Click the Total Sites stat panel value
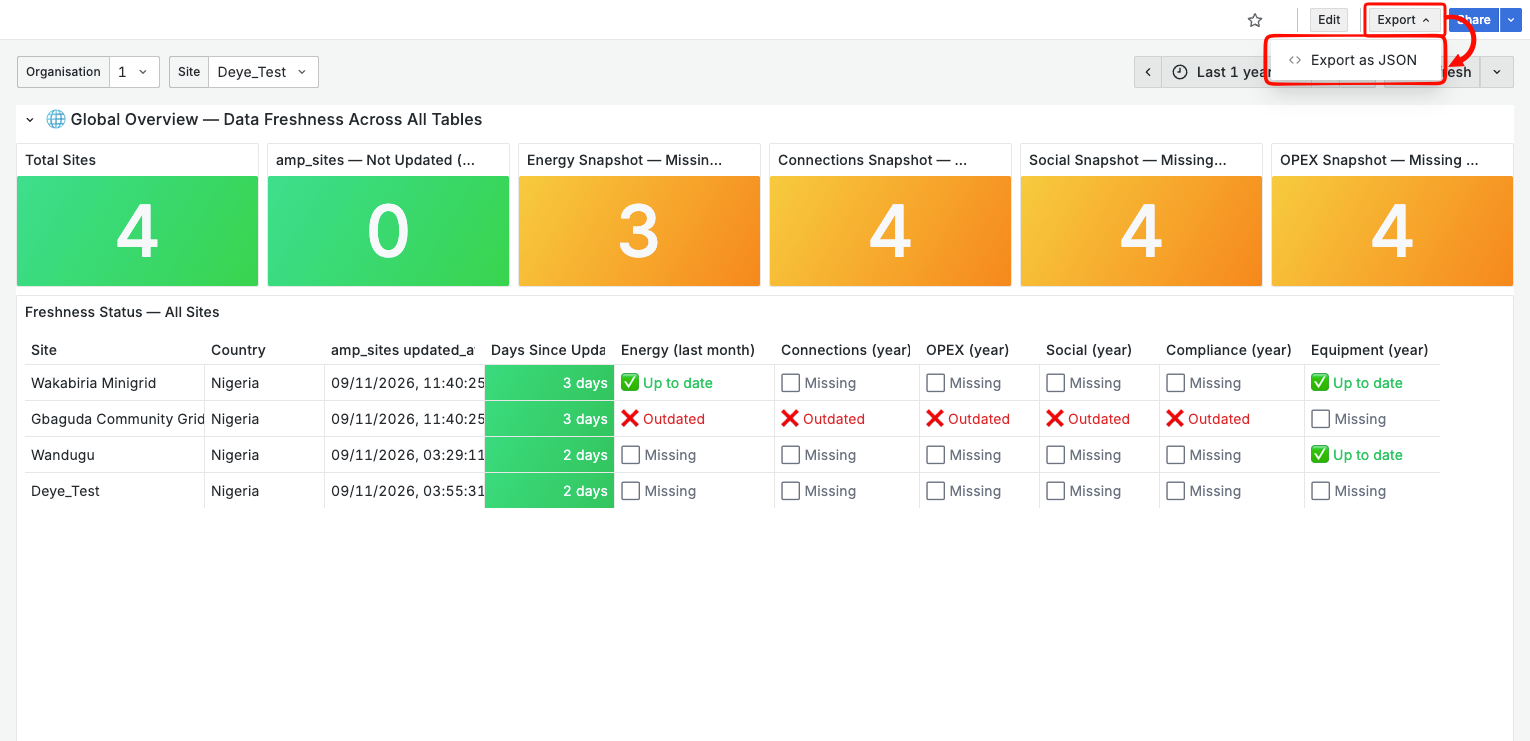The width and height of the screenshot is (1530, 741). click(x=137, y=232)
